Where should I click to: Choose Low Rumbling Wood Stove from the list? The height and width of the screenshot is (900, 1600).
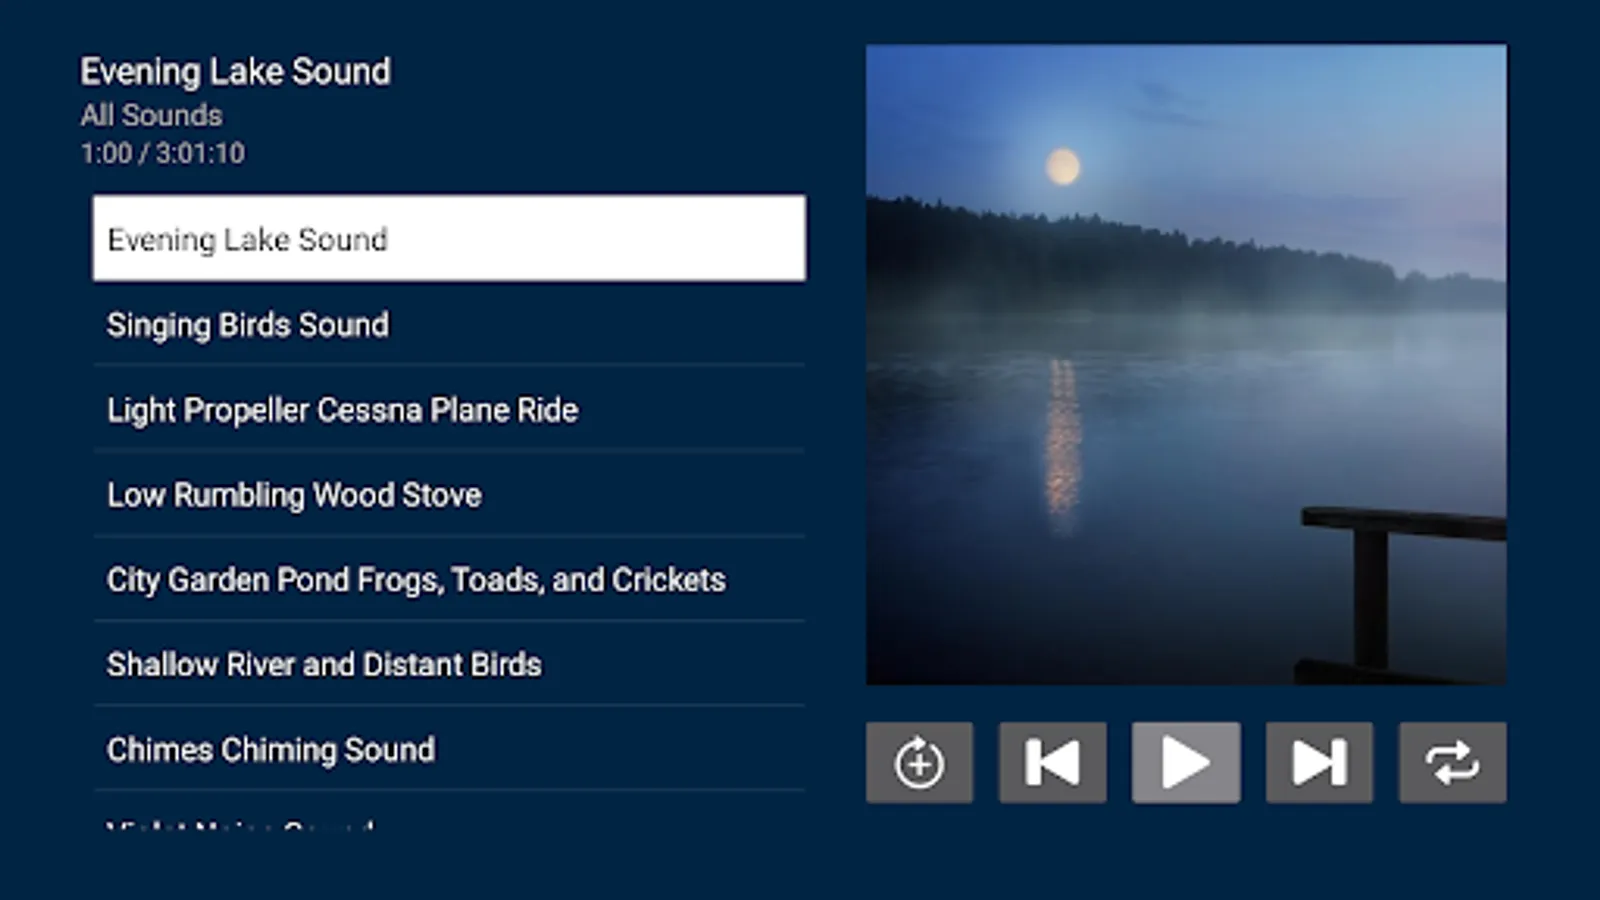click(x=293, y=494)
